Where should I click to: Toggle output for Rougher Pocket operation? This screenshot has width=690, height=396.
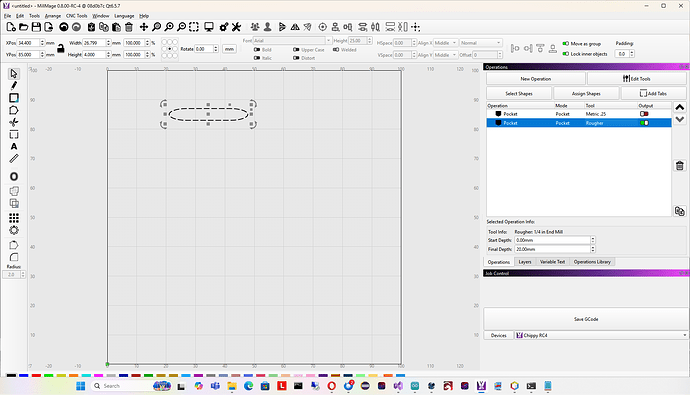pos(644,123)
